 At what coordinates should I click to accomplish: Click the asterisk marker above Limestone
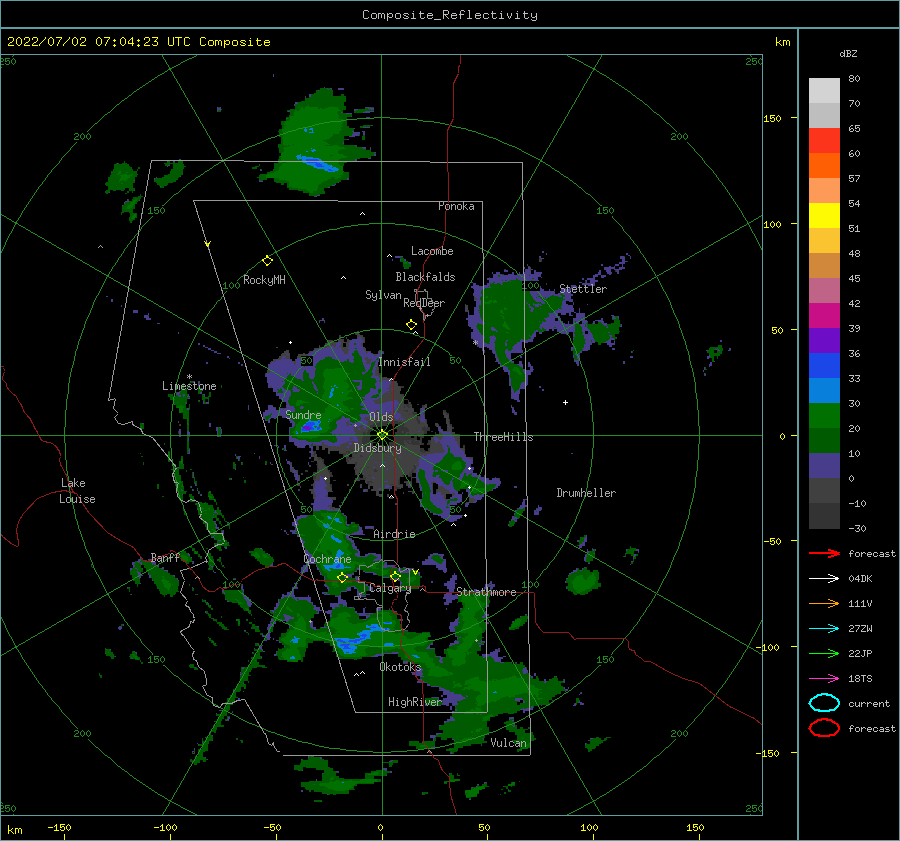189,377
